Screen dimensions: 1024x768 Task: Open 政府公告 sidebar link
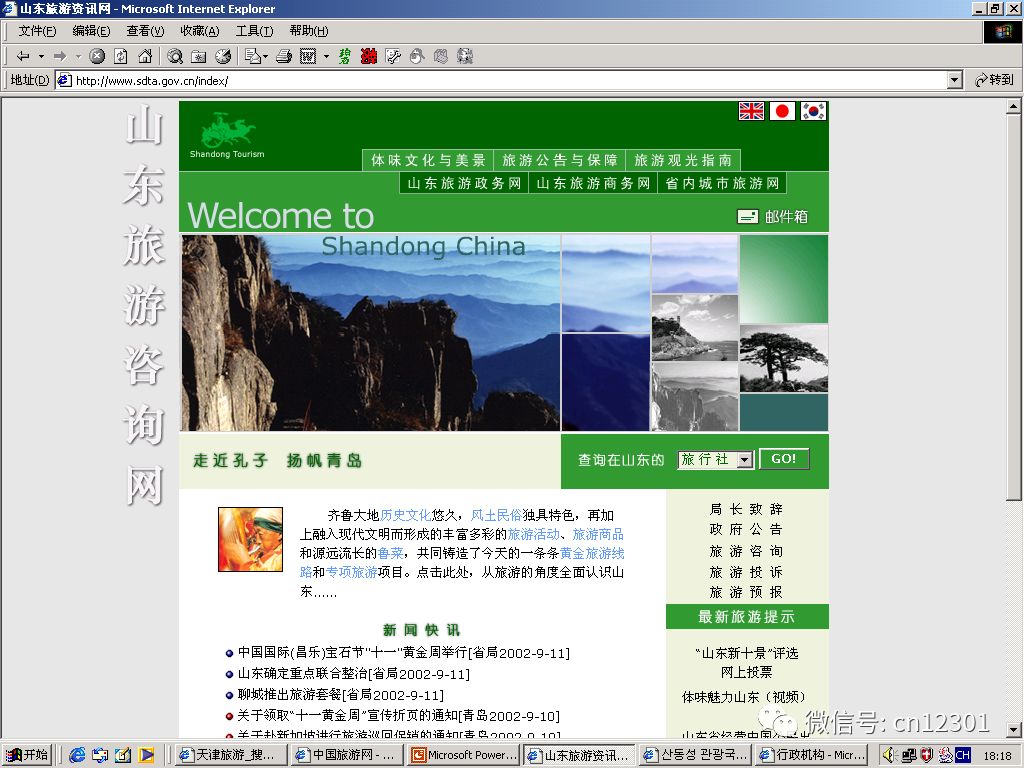(x=746, y=530)
